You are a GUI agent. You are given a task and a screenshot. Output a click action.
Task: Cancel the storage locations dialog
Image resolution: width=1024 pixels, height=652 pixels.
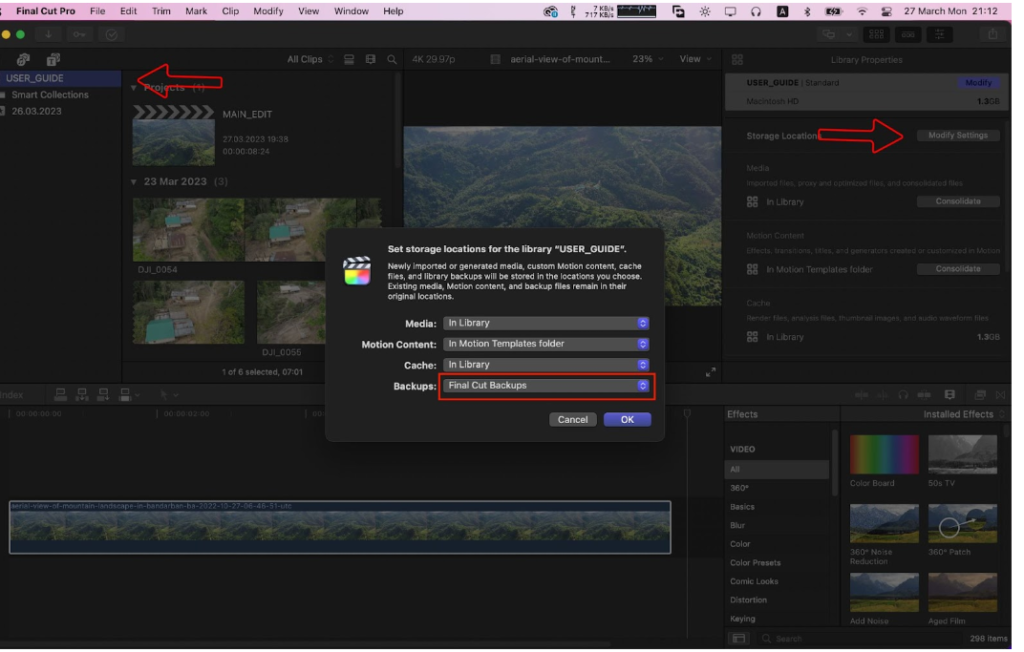point(572,419)
